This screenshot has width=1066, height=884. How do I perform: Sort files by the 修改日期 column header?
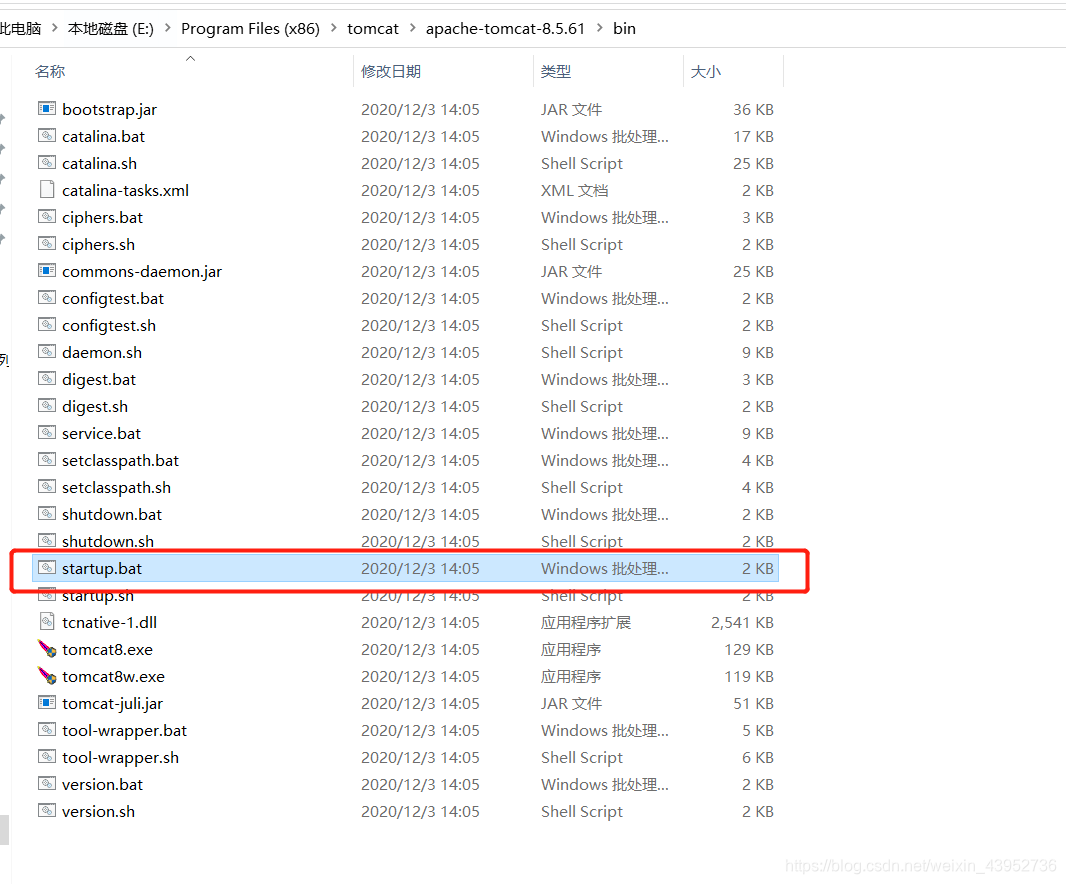click(x=391, y=71)
